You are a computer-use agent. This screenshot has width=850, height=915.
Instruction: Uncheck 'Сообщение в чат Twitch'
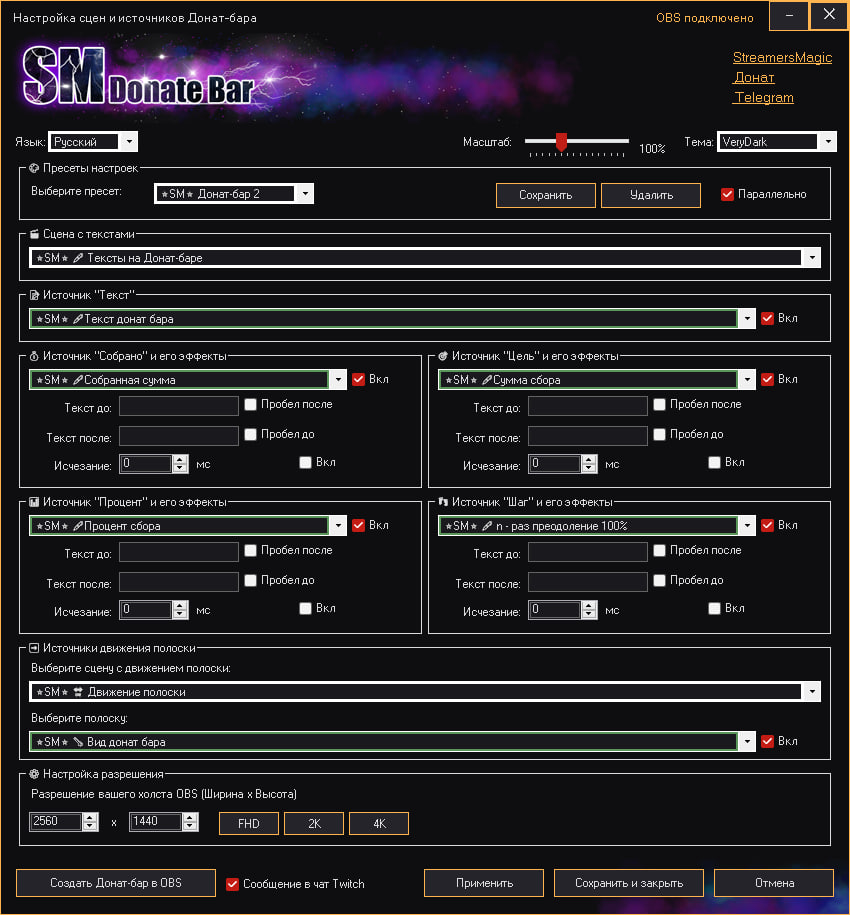233,882
